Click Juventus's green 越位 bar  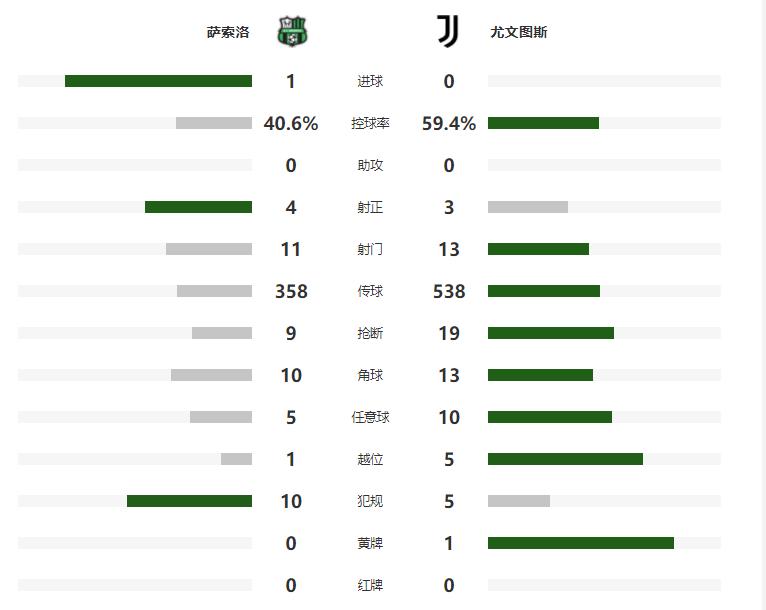point(565,459)
